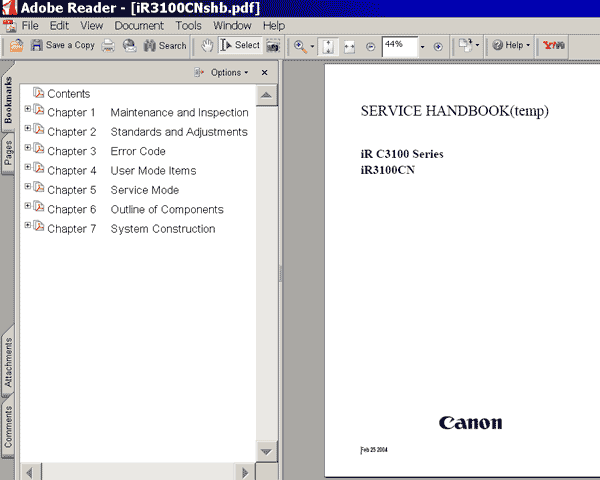The width and height of the screenshot is (600, 480).
Task: Select Chapter 7 System Construction bookmark
Action: (131, 229)
